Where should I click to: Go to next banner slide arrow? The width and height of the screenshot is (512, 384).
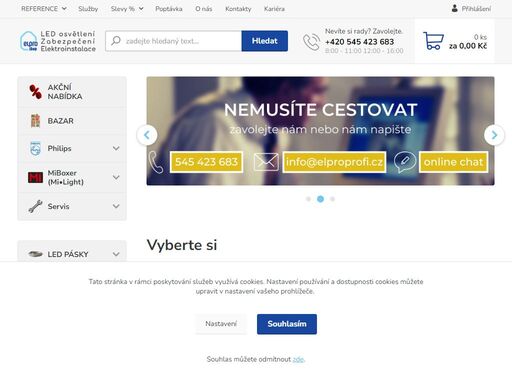coord(494,135)
